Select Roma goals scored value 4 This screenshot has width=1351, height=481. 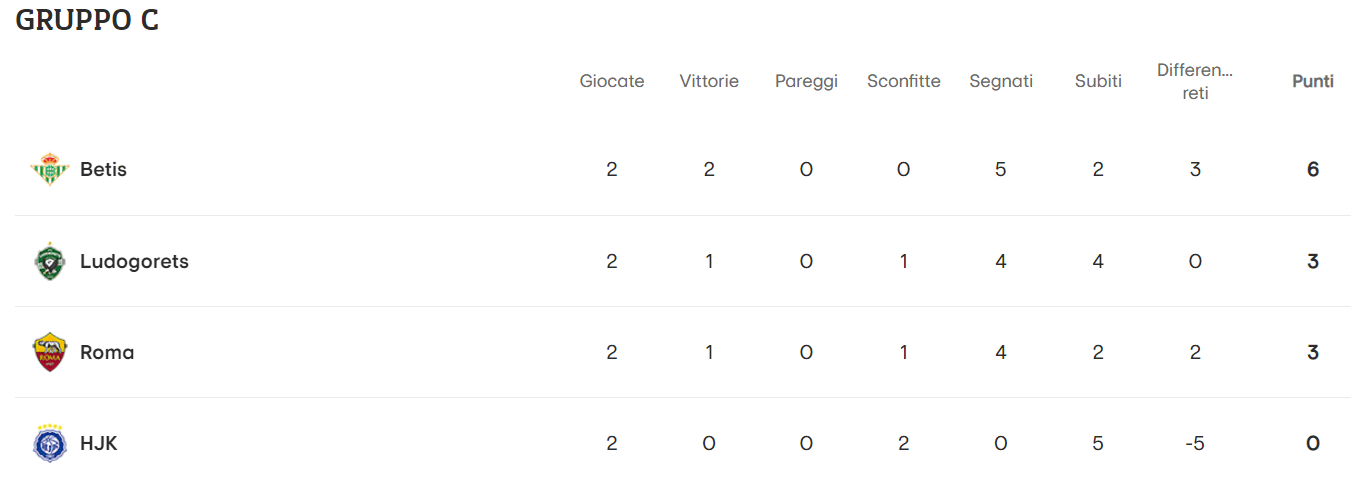click(x=1001, y=353)
